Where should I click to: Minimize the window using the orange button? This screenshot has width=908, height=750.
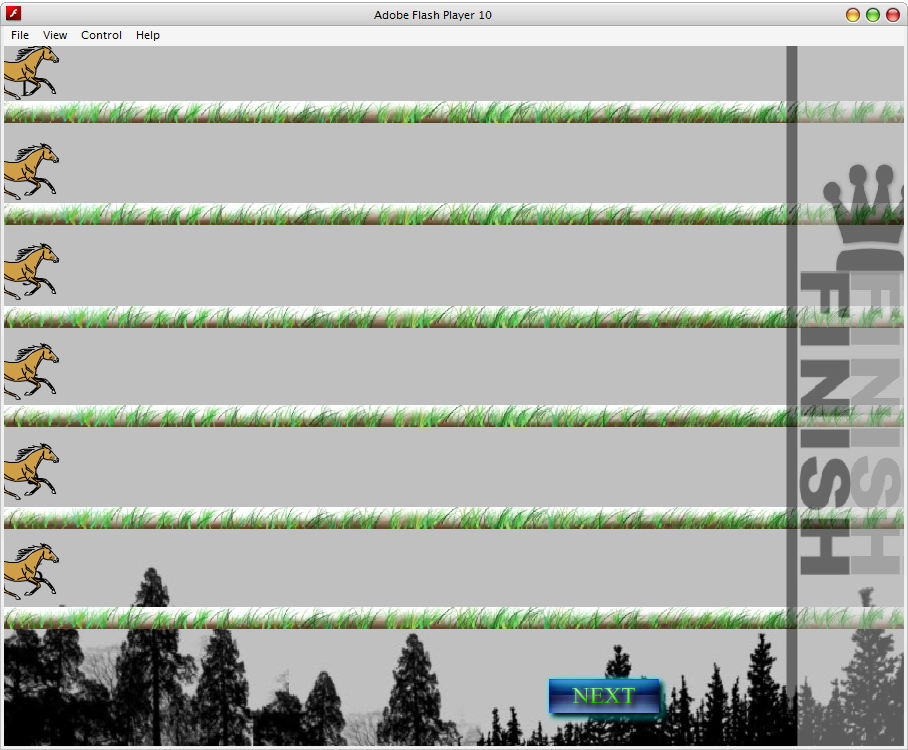click(853, 15)
